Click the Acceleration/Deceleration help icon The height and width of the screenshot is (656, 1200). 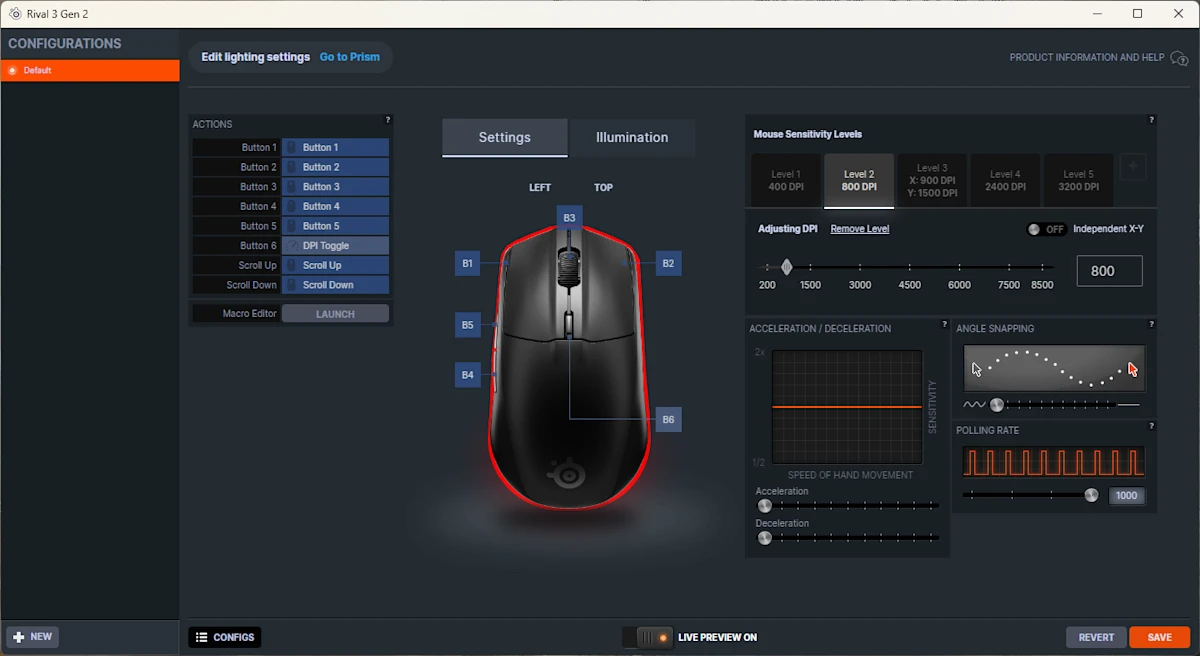[x=944, y=324]
